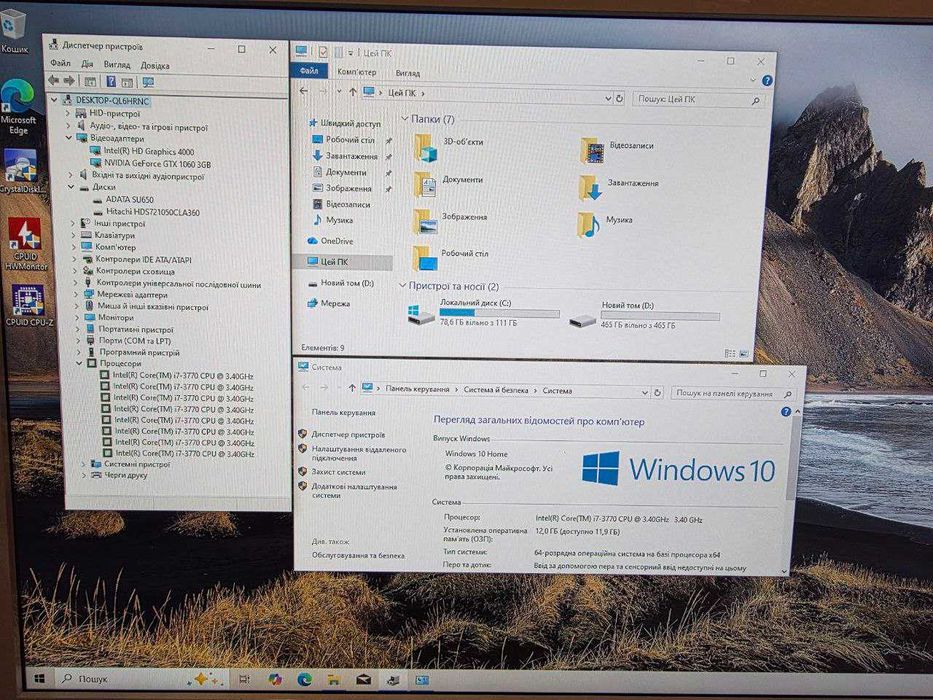Open Довідка menu in Device Manager
Viewport: 933px width, 700px height.
click(155, 65)
